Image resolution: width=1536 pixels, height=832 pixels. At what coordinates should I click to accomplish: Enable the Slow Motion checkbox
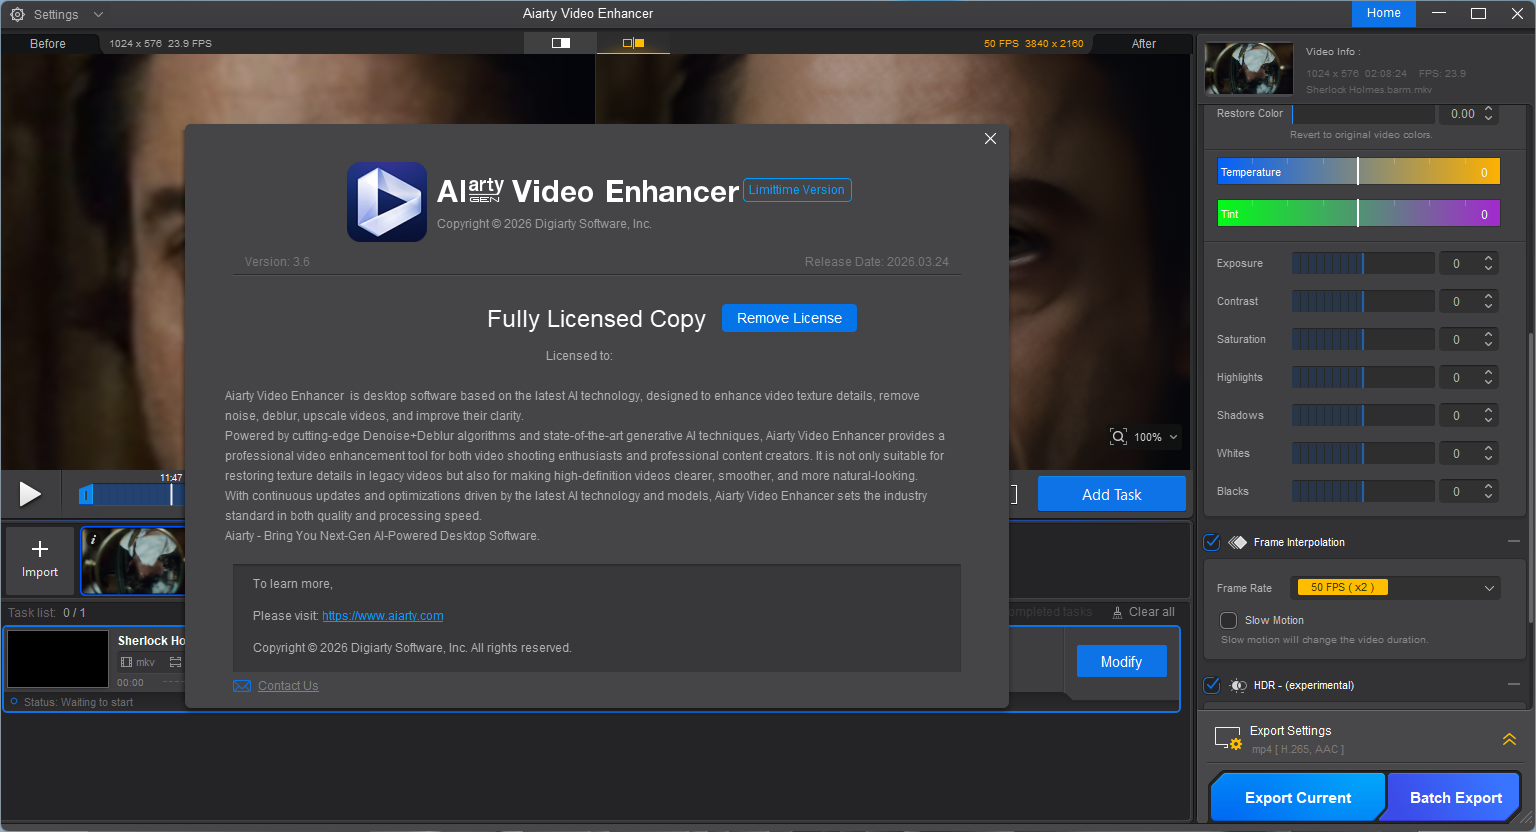[1229, 620]
